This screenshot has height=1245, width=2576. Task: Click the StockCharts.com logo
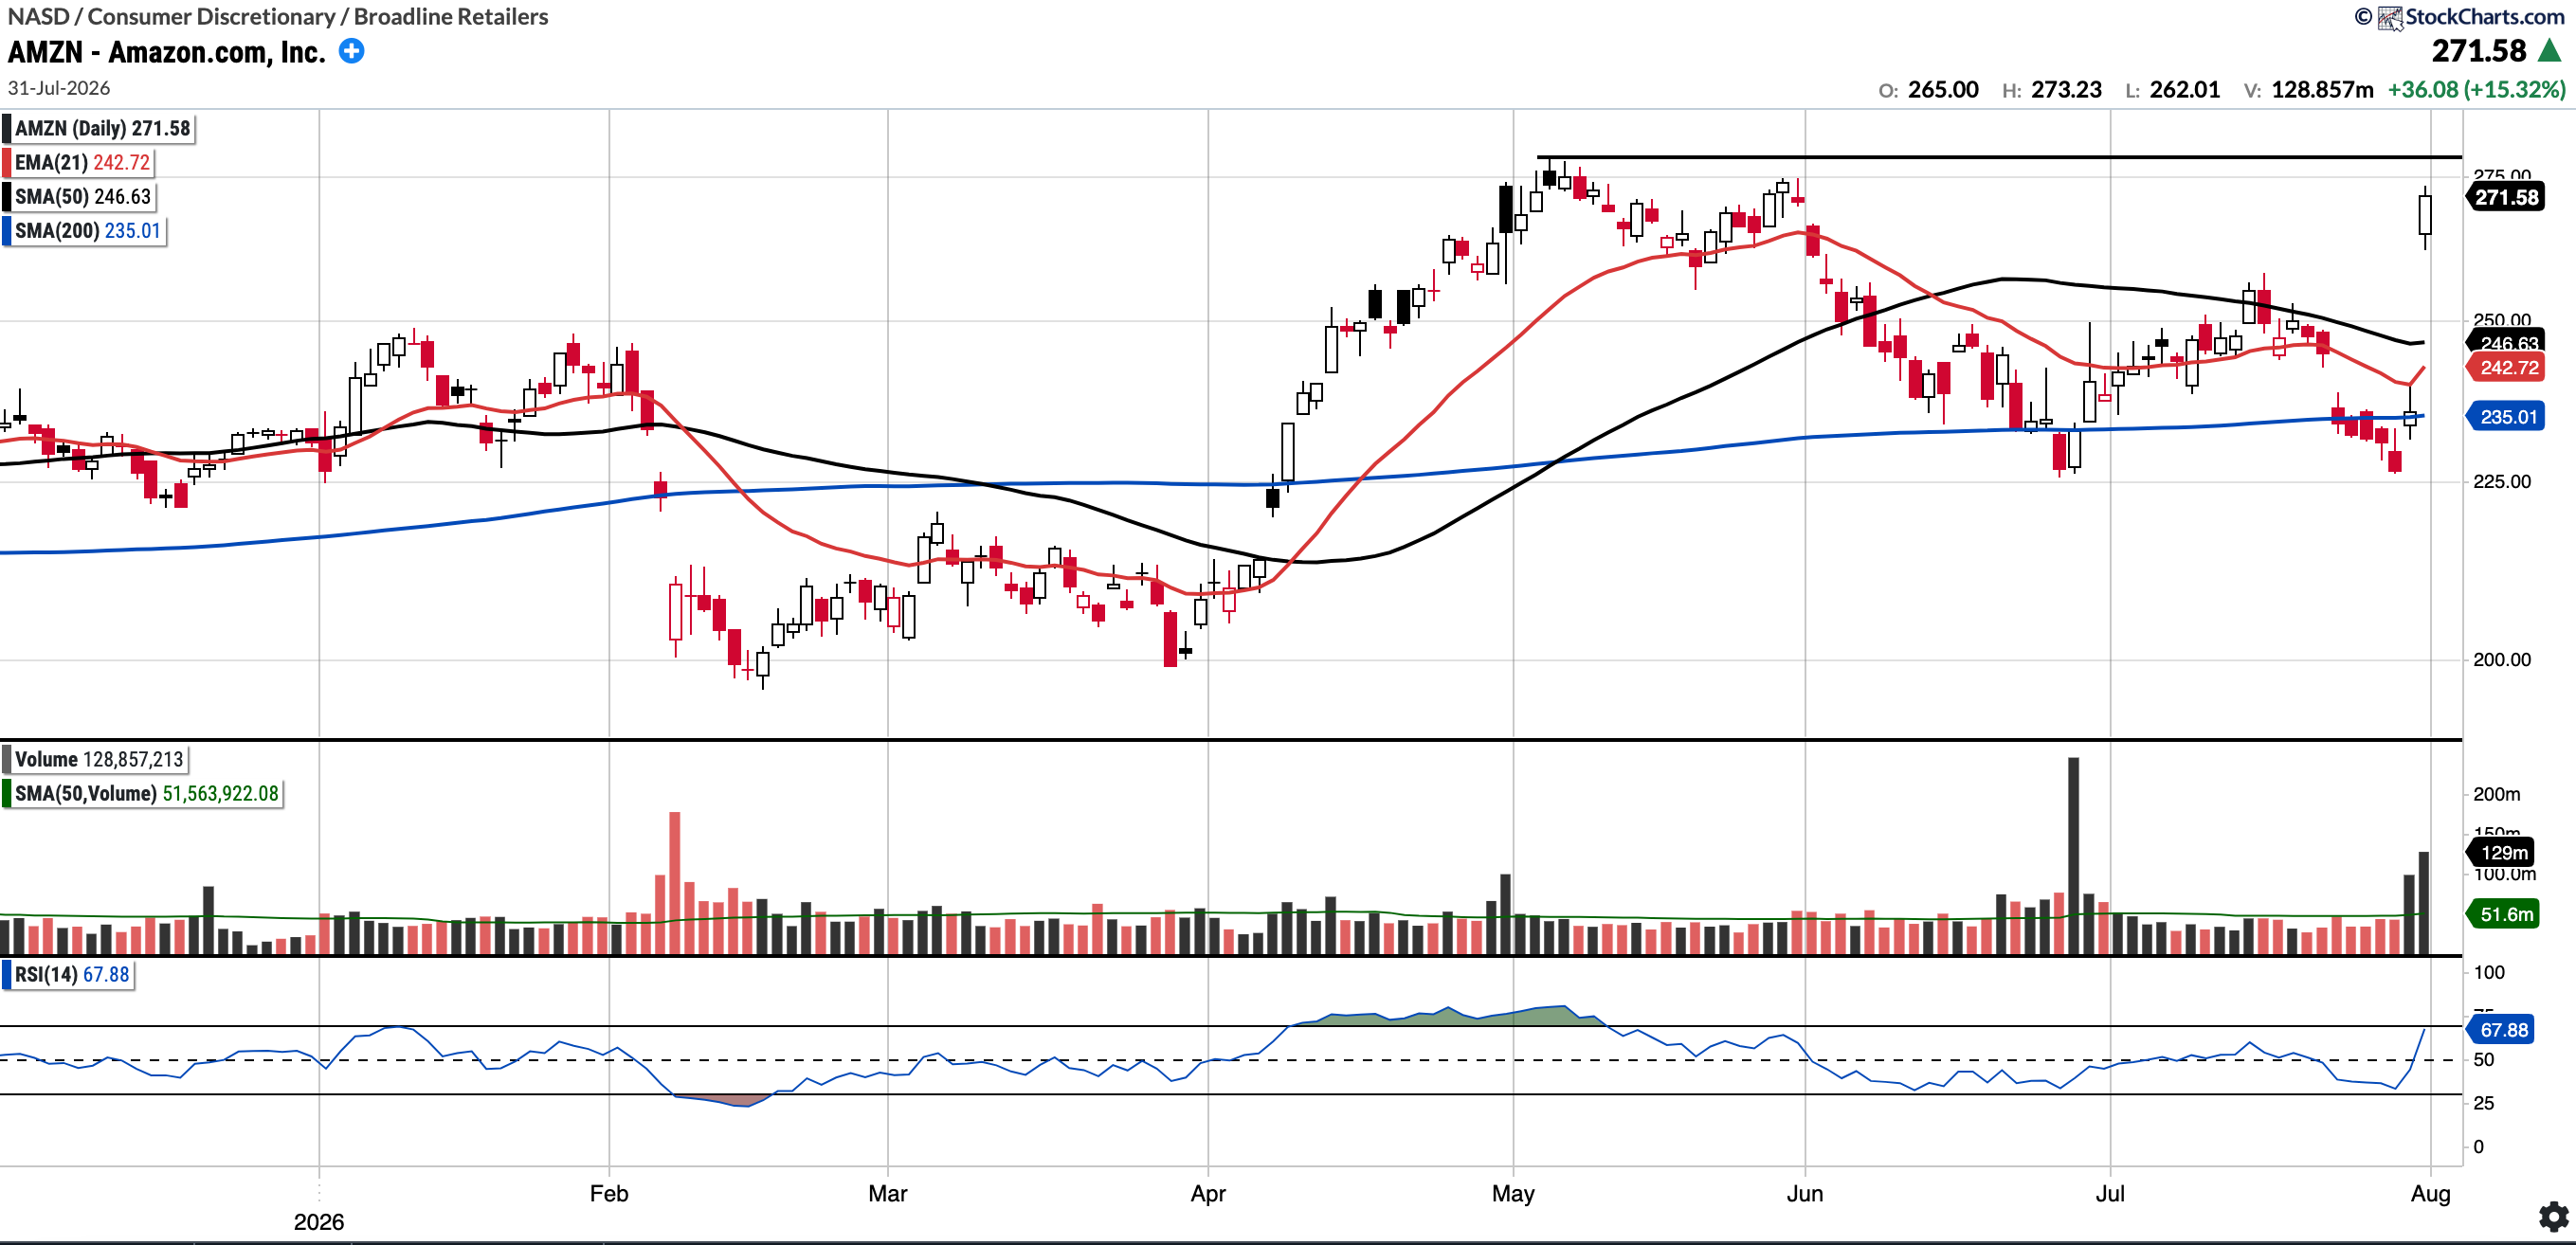point(2473,17)
